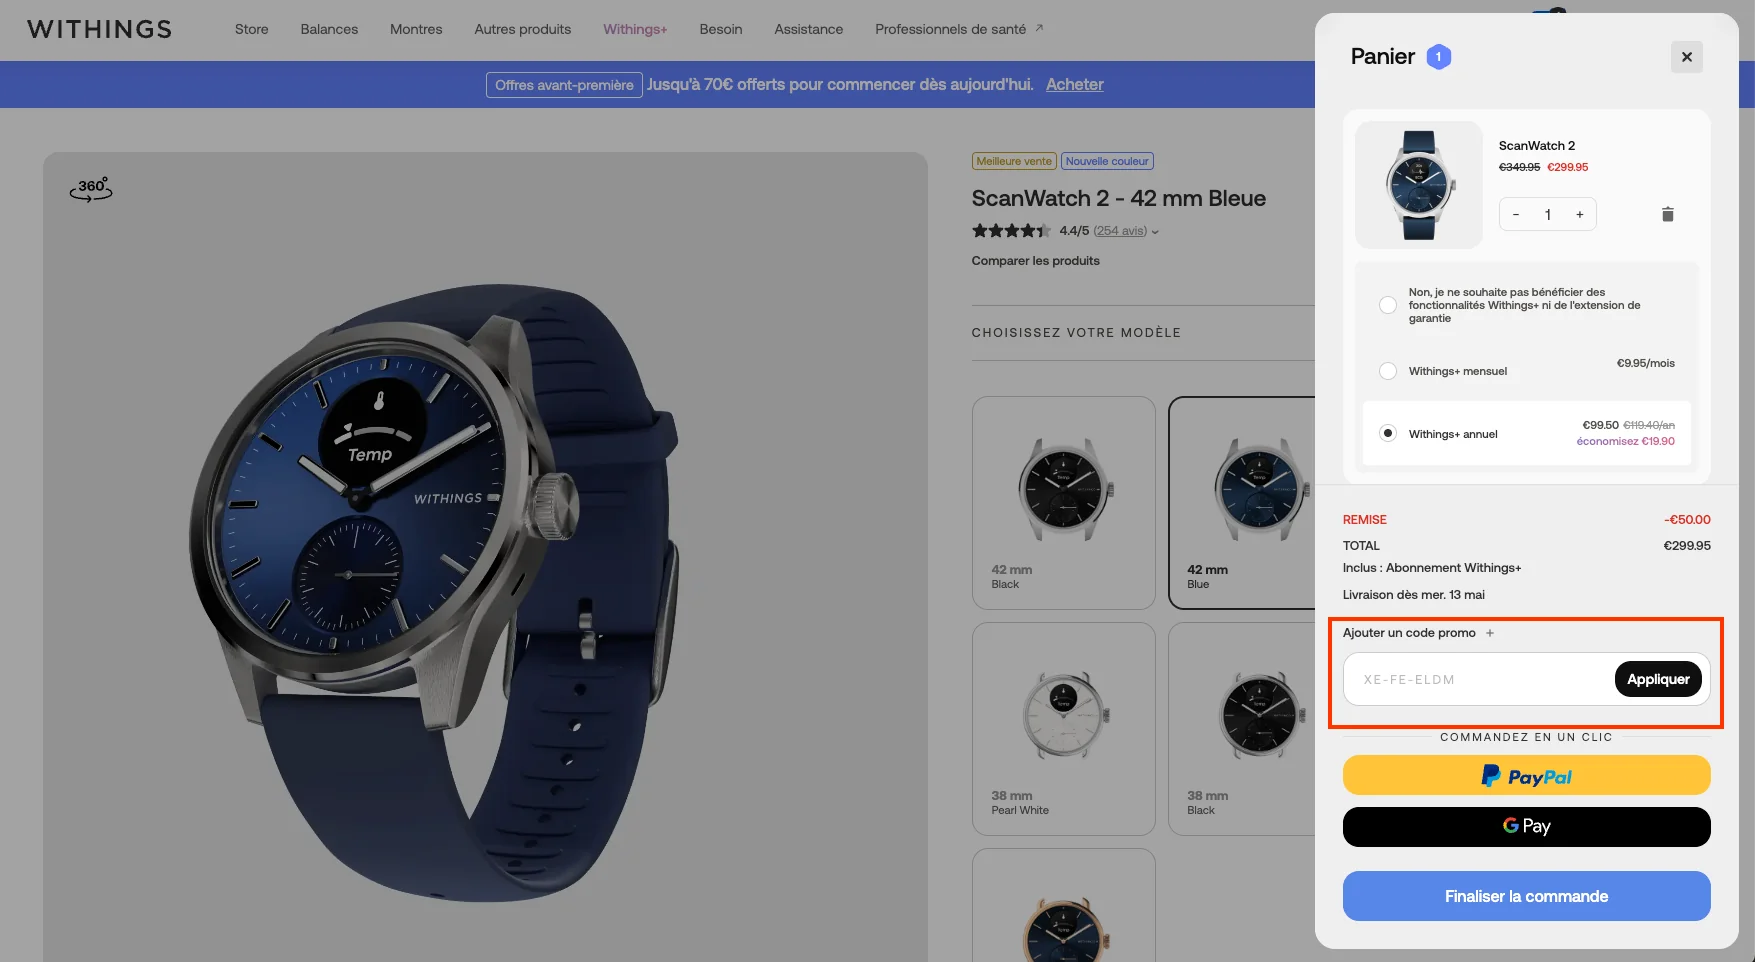Click the Meilleure vente badge
The width and height of the screenshot is (1755, 962).
pos(1014,161)
